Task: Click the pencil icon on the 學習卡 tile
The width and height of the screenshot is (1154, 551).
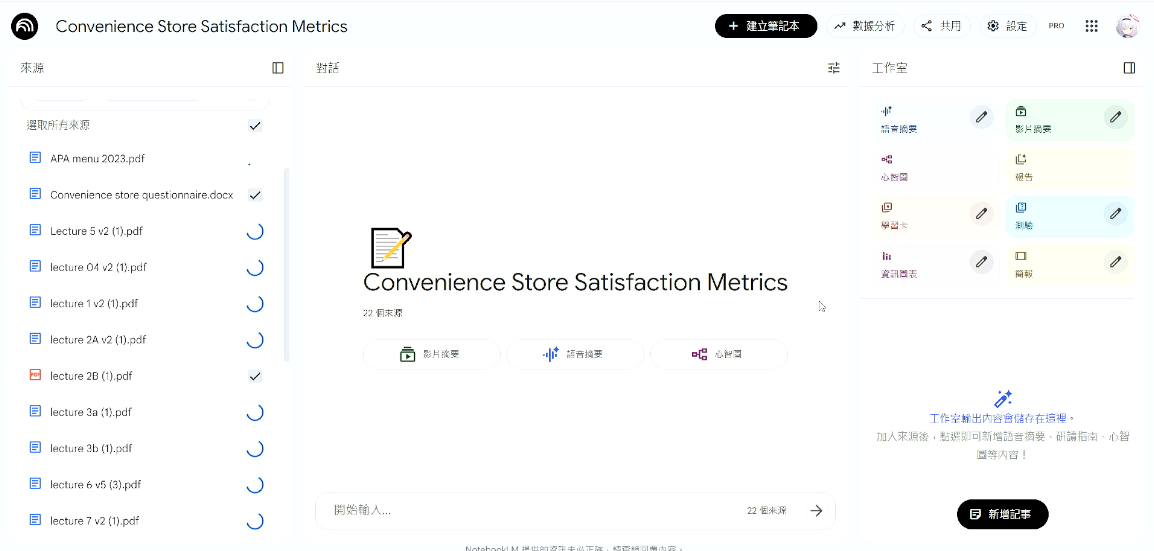Action: (982, 213)
